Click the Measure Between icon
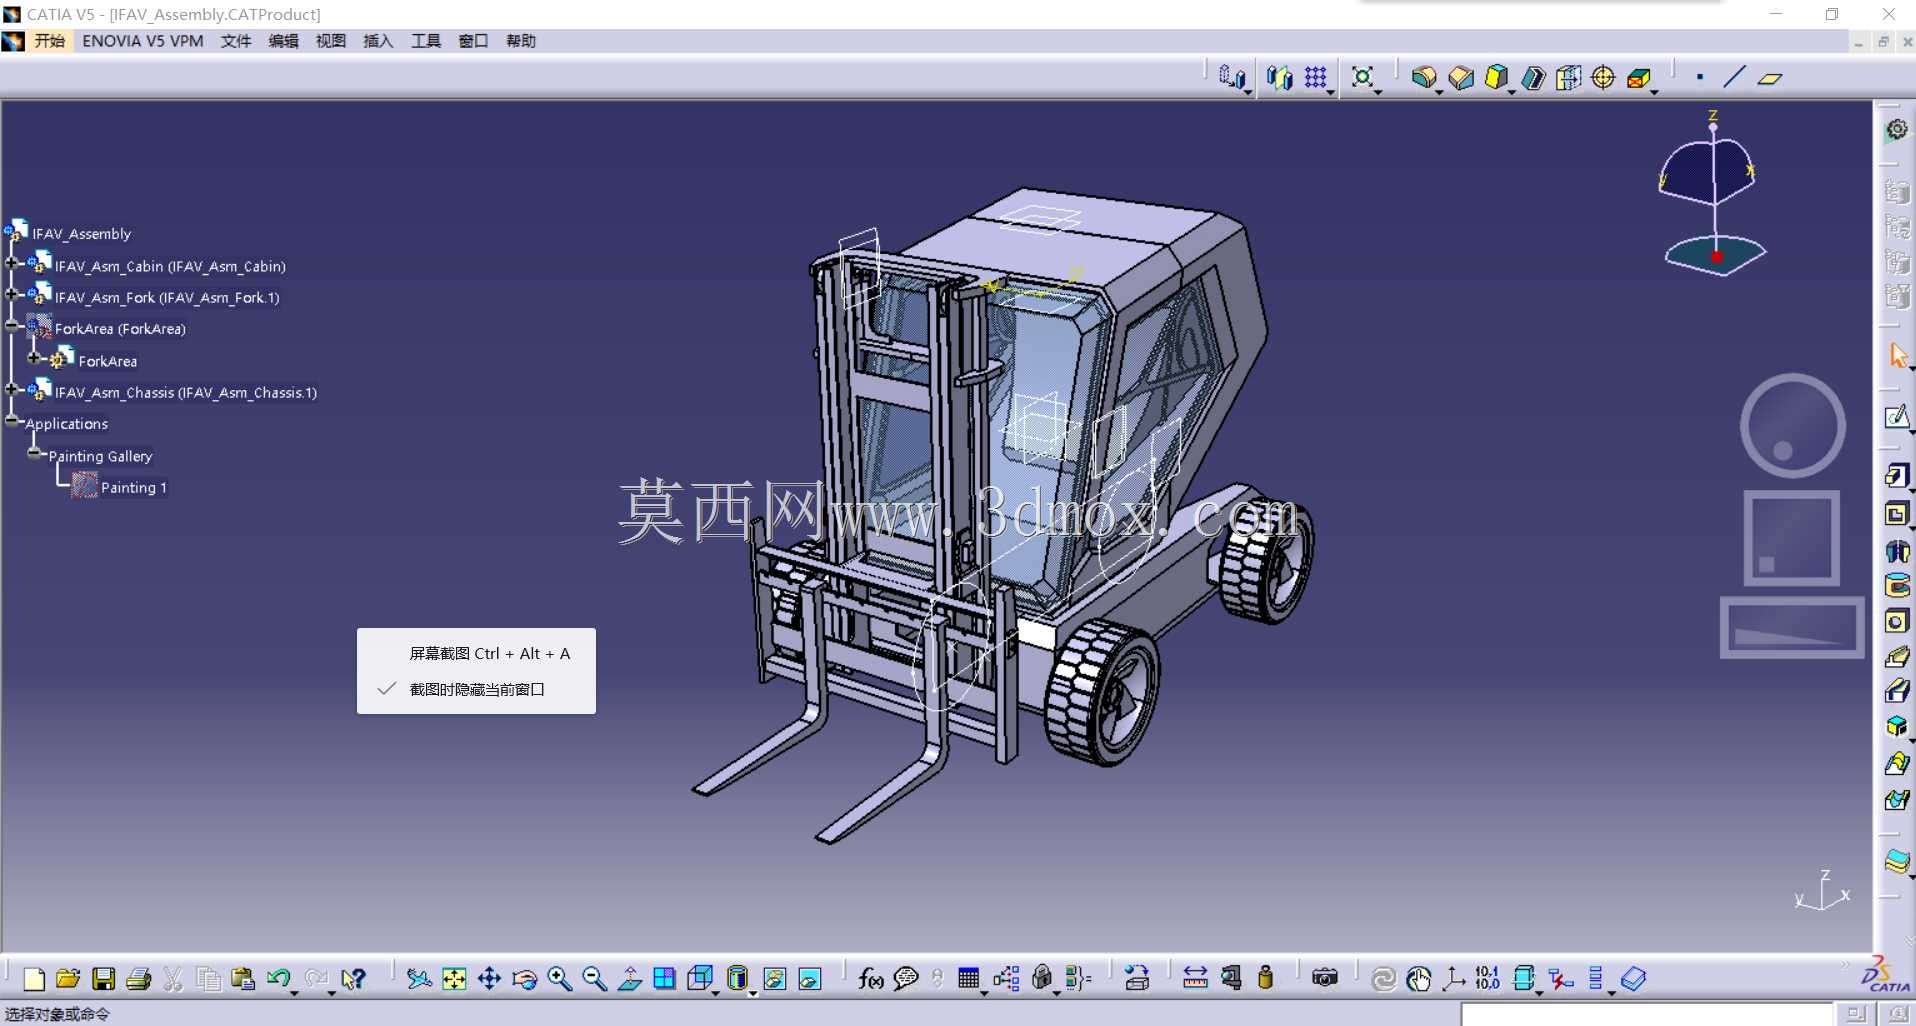The width and height of the screenshot is (1916, 1026). coord(1195,979)
